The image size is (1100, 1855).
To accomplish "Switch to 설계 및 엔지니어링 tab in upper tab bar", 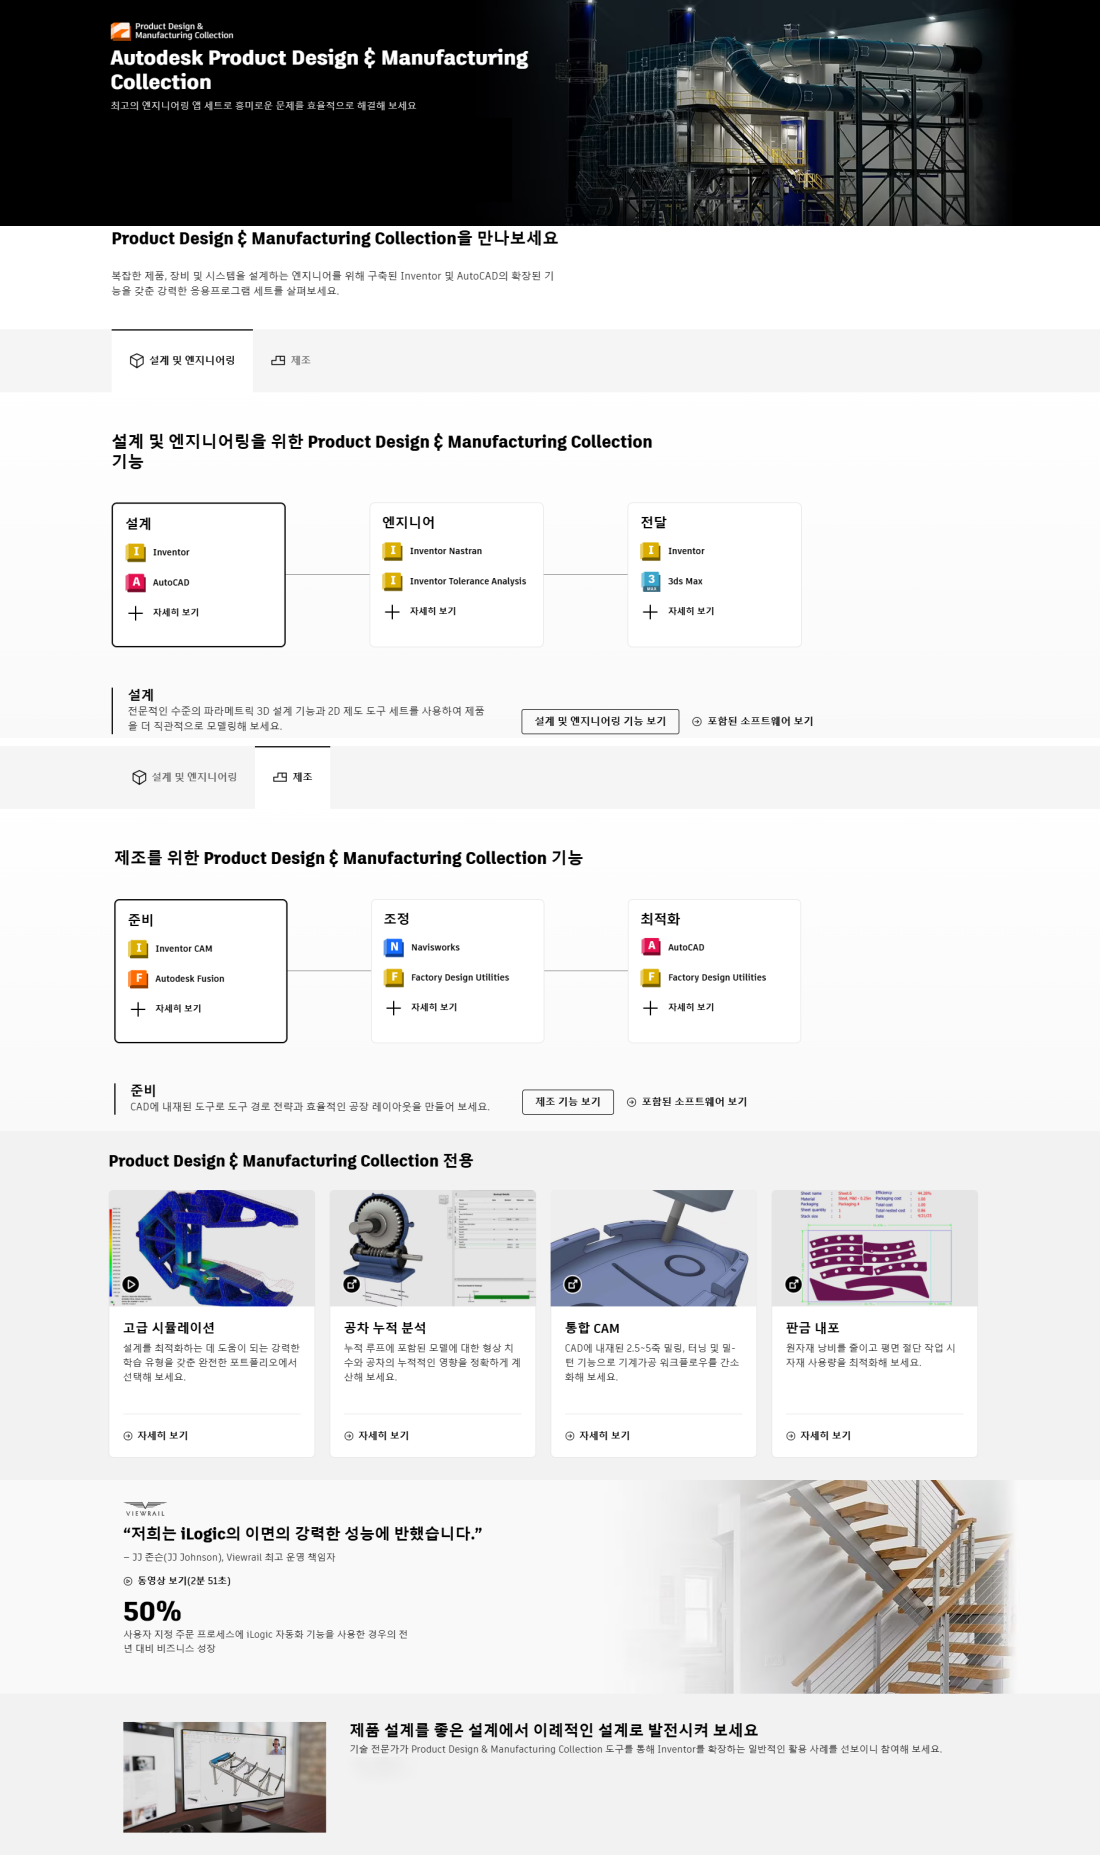I will click(x=182, y=360).
